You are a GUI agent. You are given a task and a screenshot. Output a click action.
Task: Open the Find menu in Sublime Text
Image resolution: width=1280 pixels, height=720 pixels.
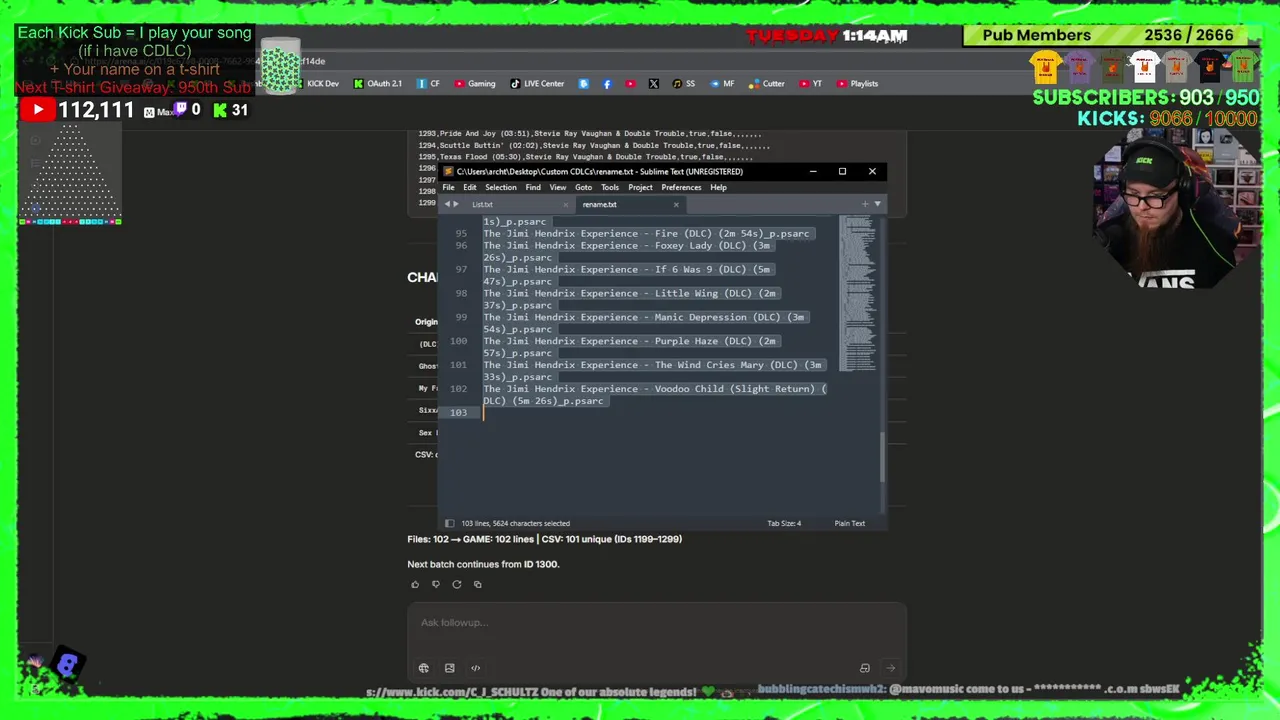(x=533, y=187)
